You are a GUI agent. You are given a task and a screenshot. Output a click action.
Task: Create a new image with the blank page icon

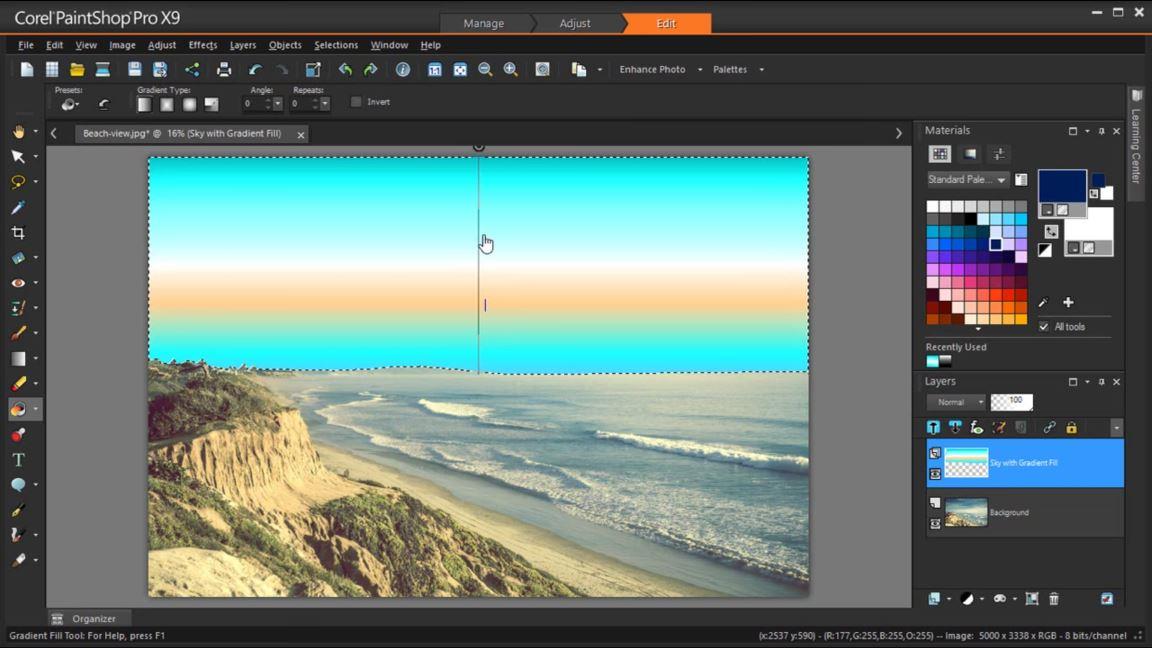point(27,69)
